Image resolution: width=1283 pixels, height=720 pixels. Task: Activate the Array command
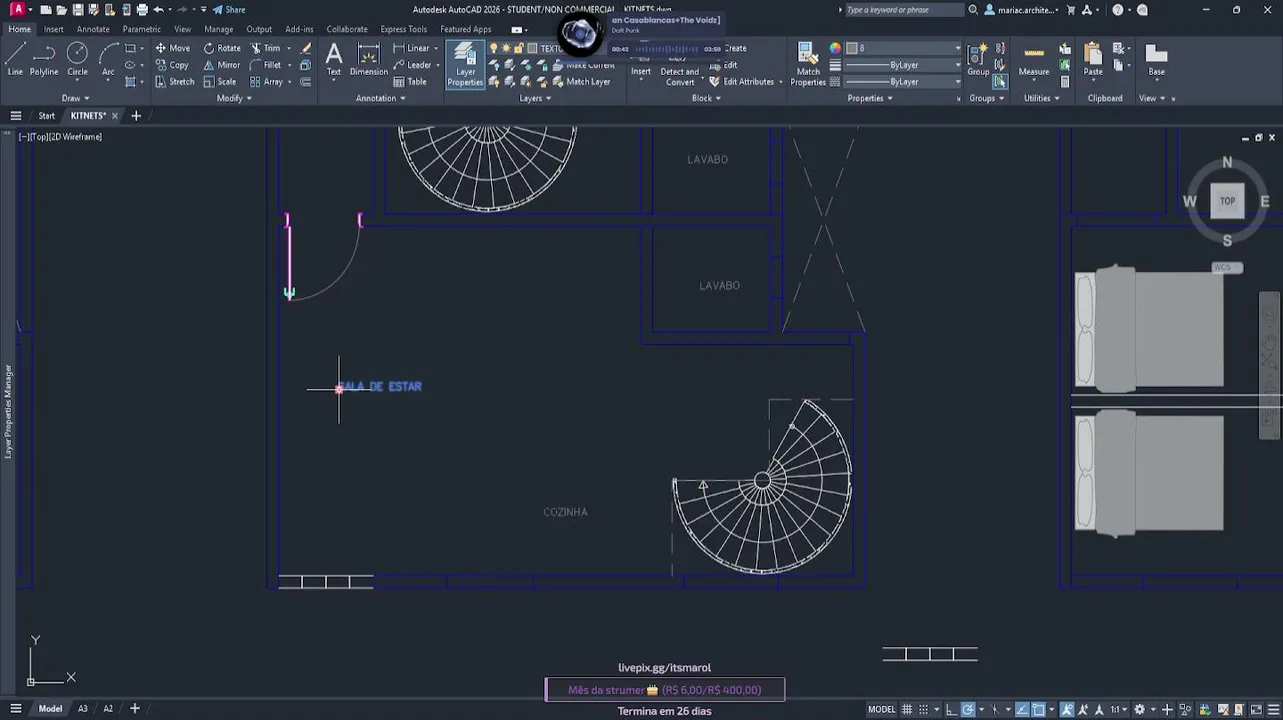click(267, 82)
